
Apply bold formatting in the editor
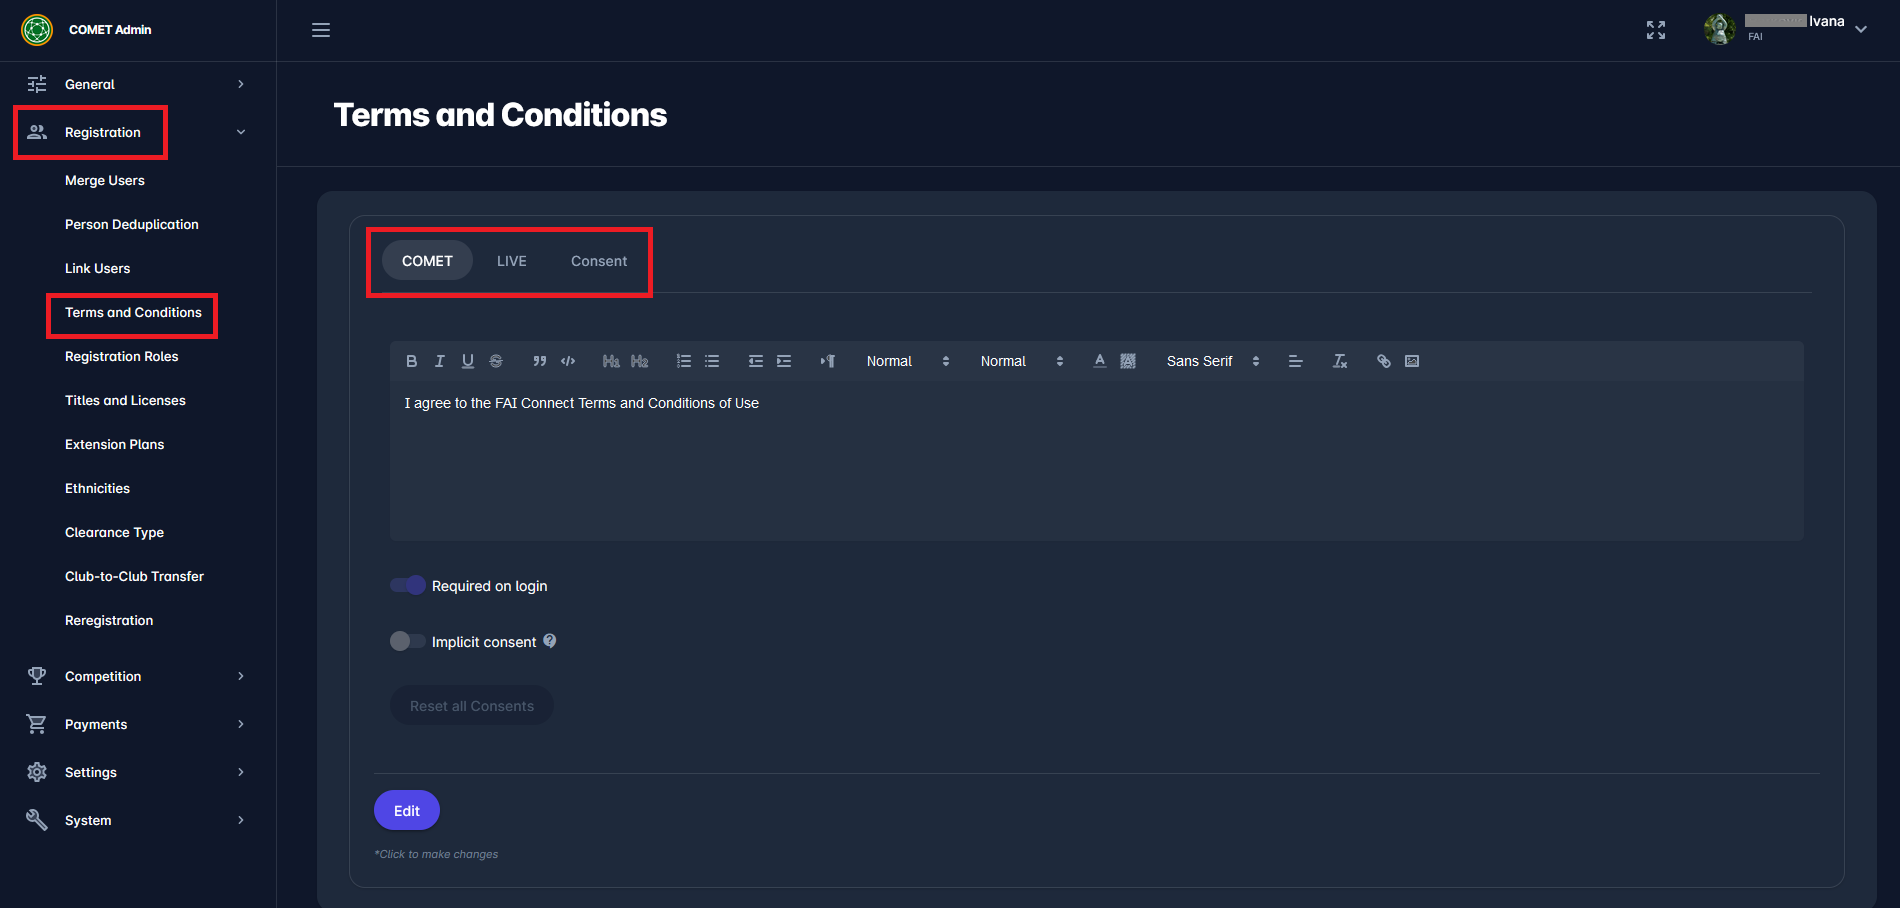[411, 361]
